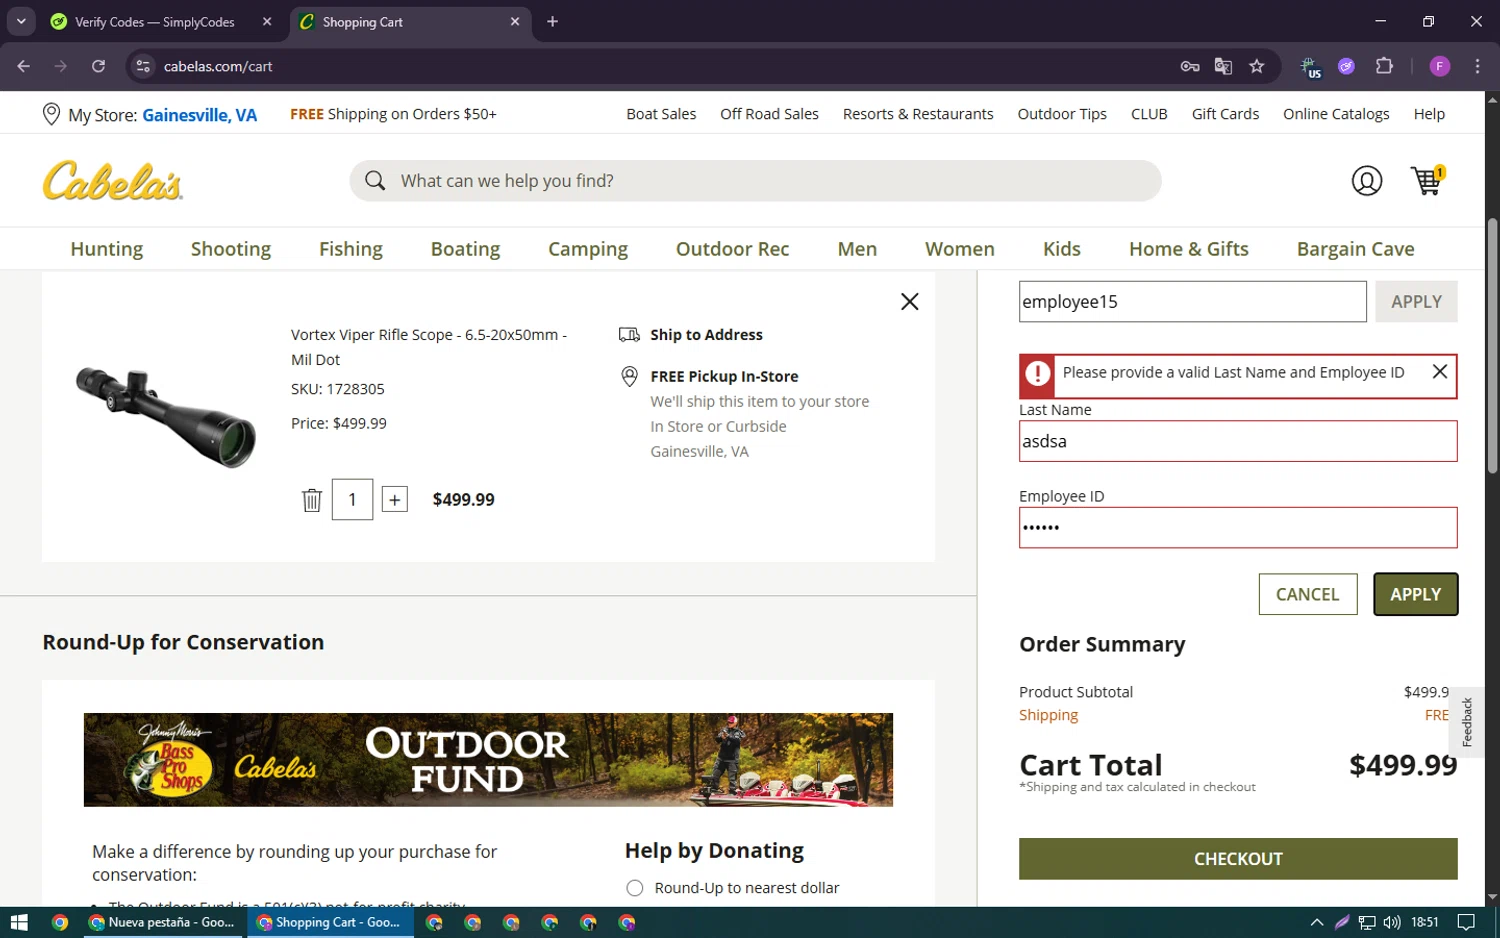The width and height of the screenshot is (1500, 938).
Task: Open the password manager key icon
Action: pos(1189,66)
